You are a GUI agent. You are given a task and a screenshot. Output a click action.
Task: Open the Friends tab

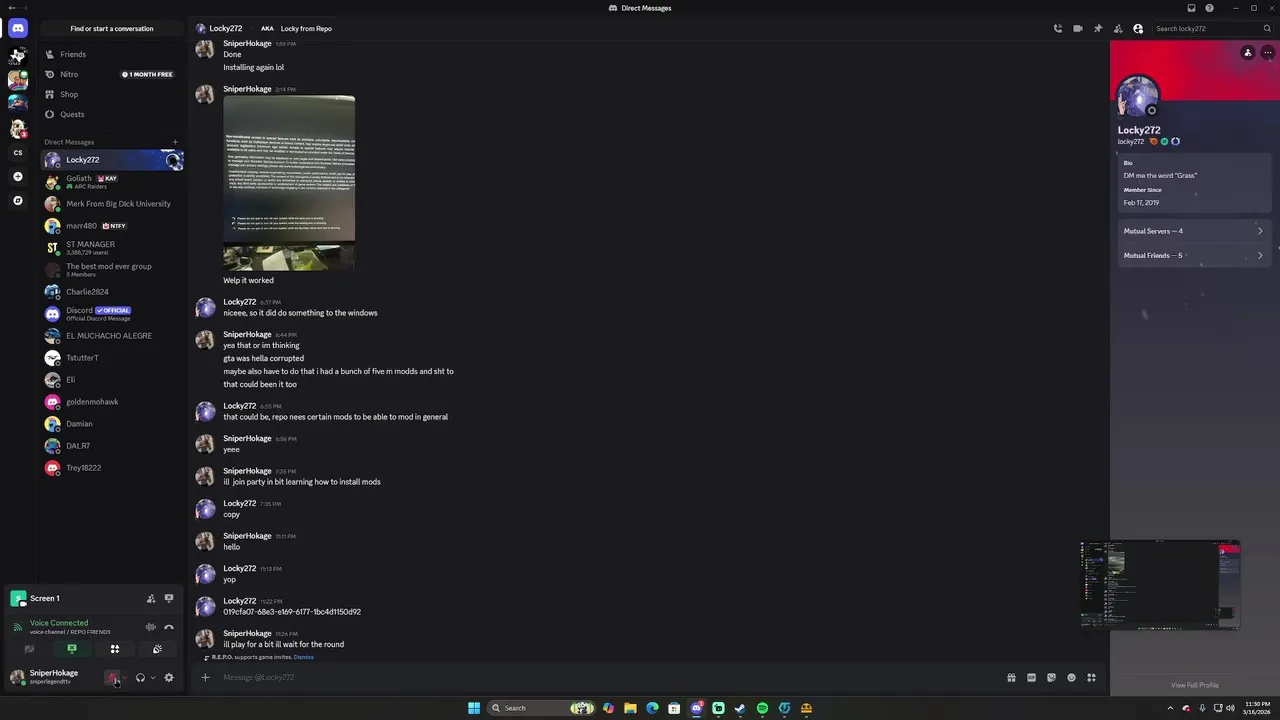click(112, 54)
